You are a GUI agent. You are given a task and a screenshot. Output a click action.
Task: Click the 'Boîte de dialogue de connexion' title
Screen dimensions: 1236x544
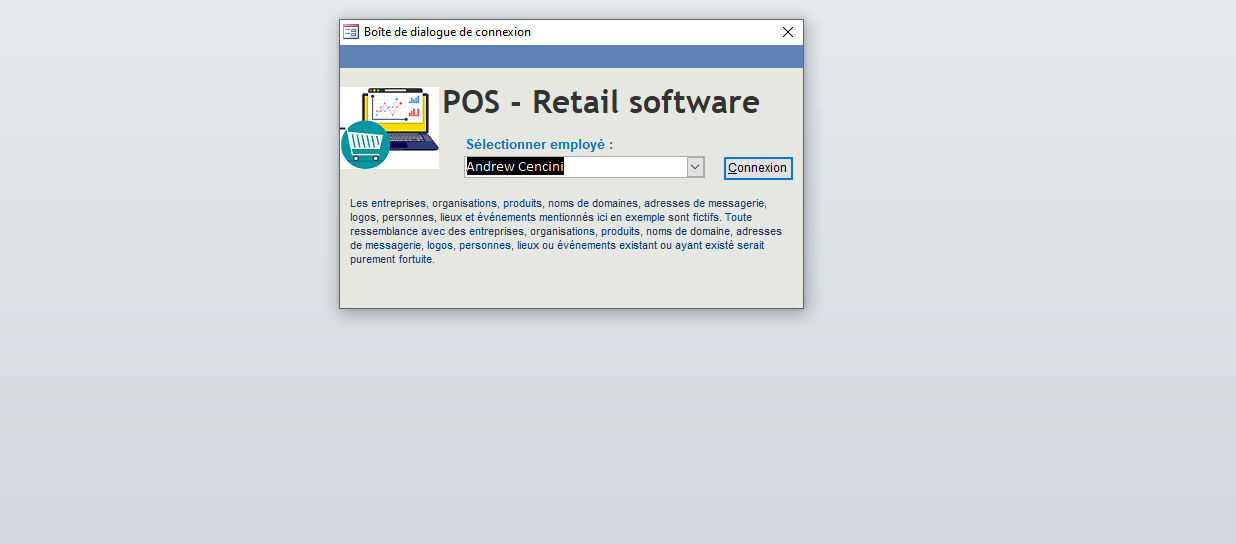[x=447, y=32]
